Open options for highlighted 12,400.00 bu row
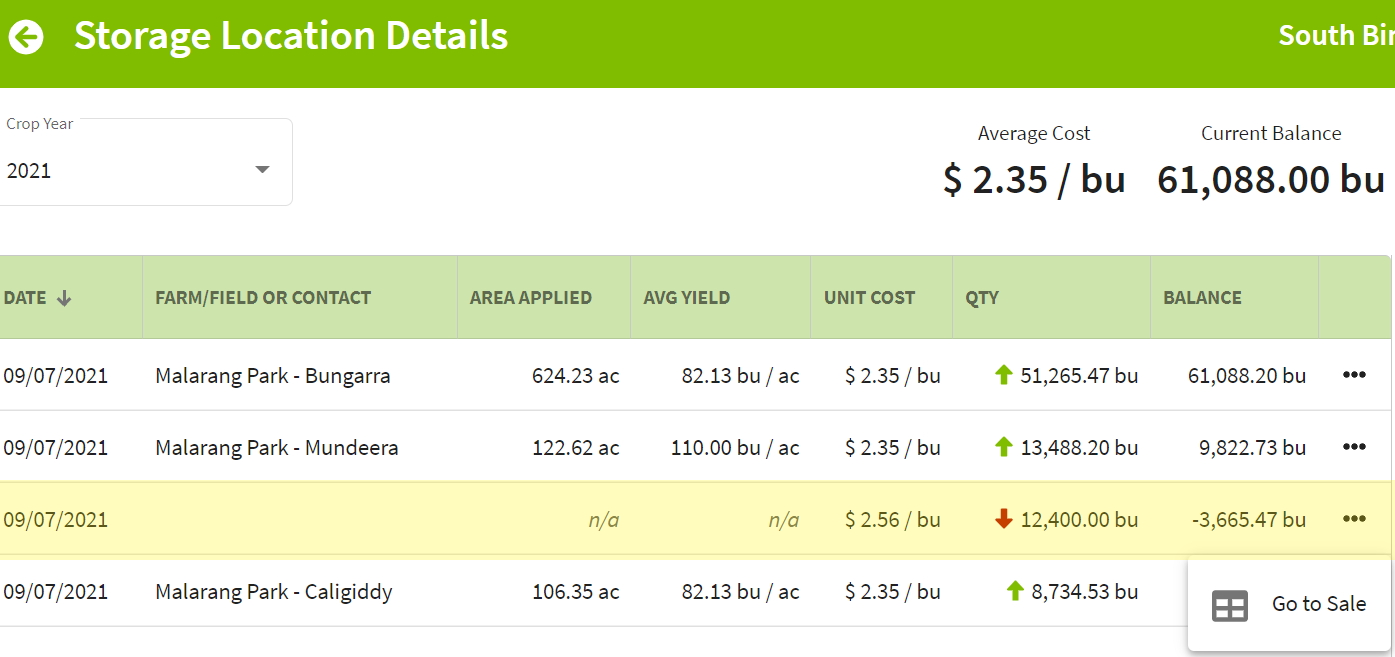Image resolution: width=1395 pixels, height=657 pixels. (x=1354, y=519)
